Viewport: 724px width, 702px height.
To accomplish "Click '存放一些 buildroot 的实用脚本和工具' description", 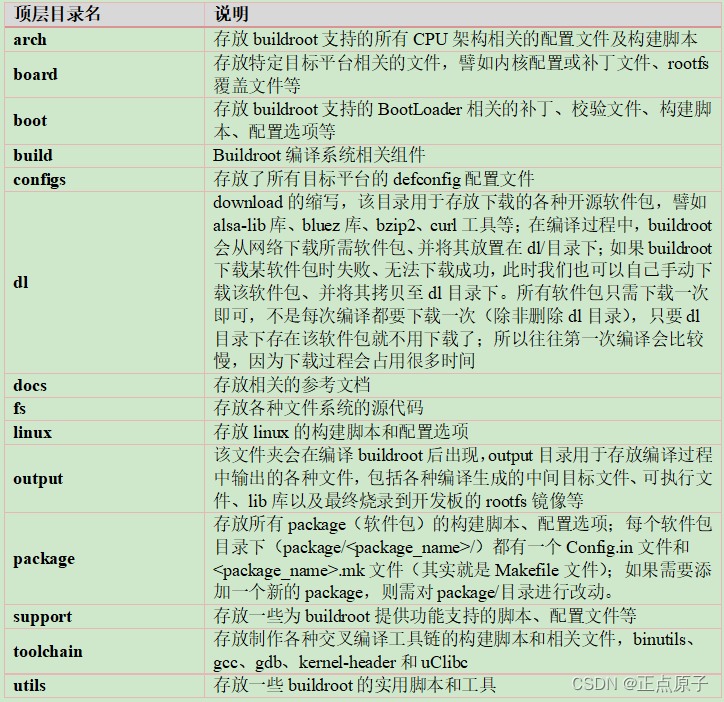I will click(x=463, y=685).
